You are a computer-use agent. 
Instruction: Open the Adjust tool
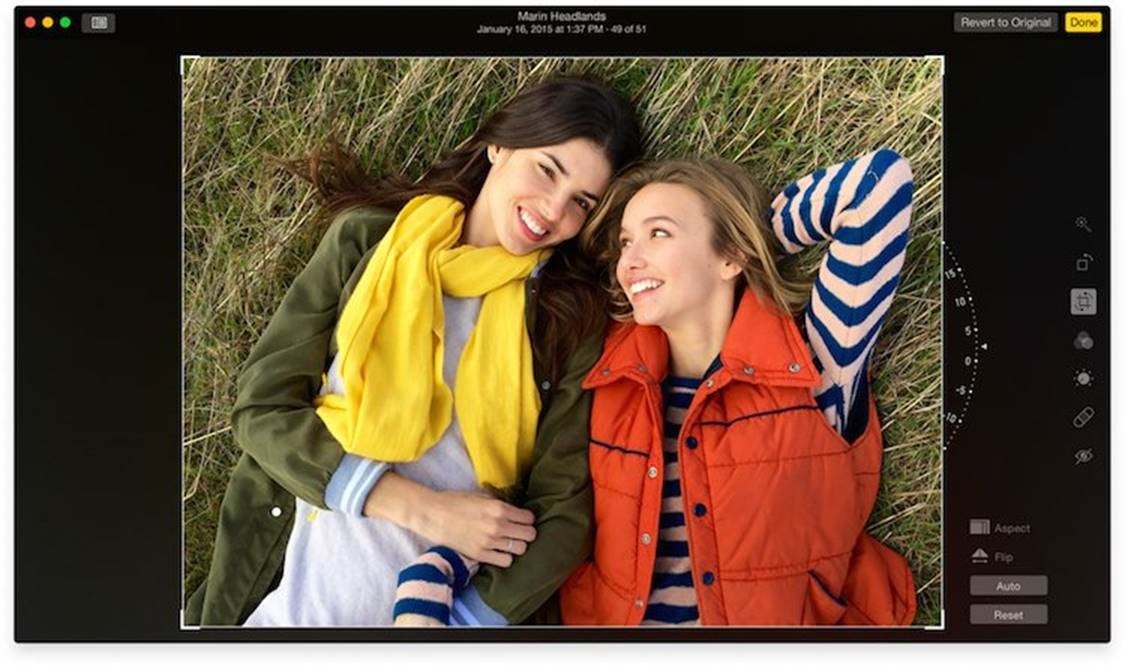click(1083, 378)
